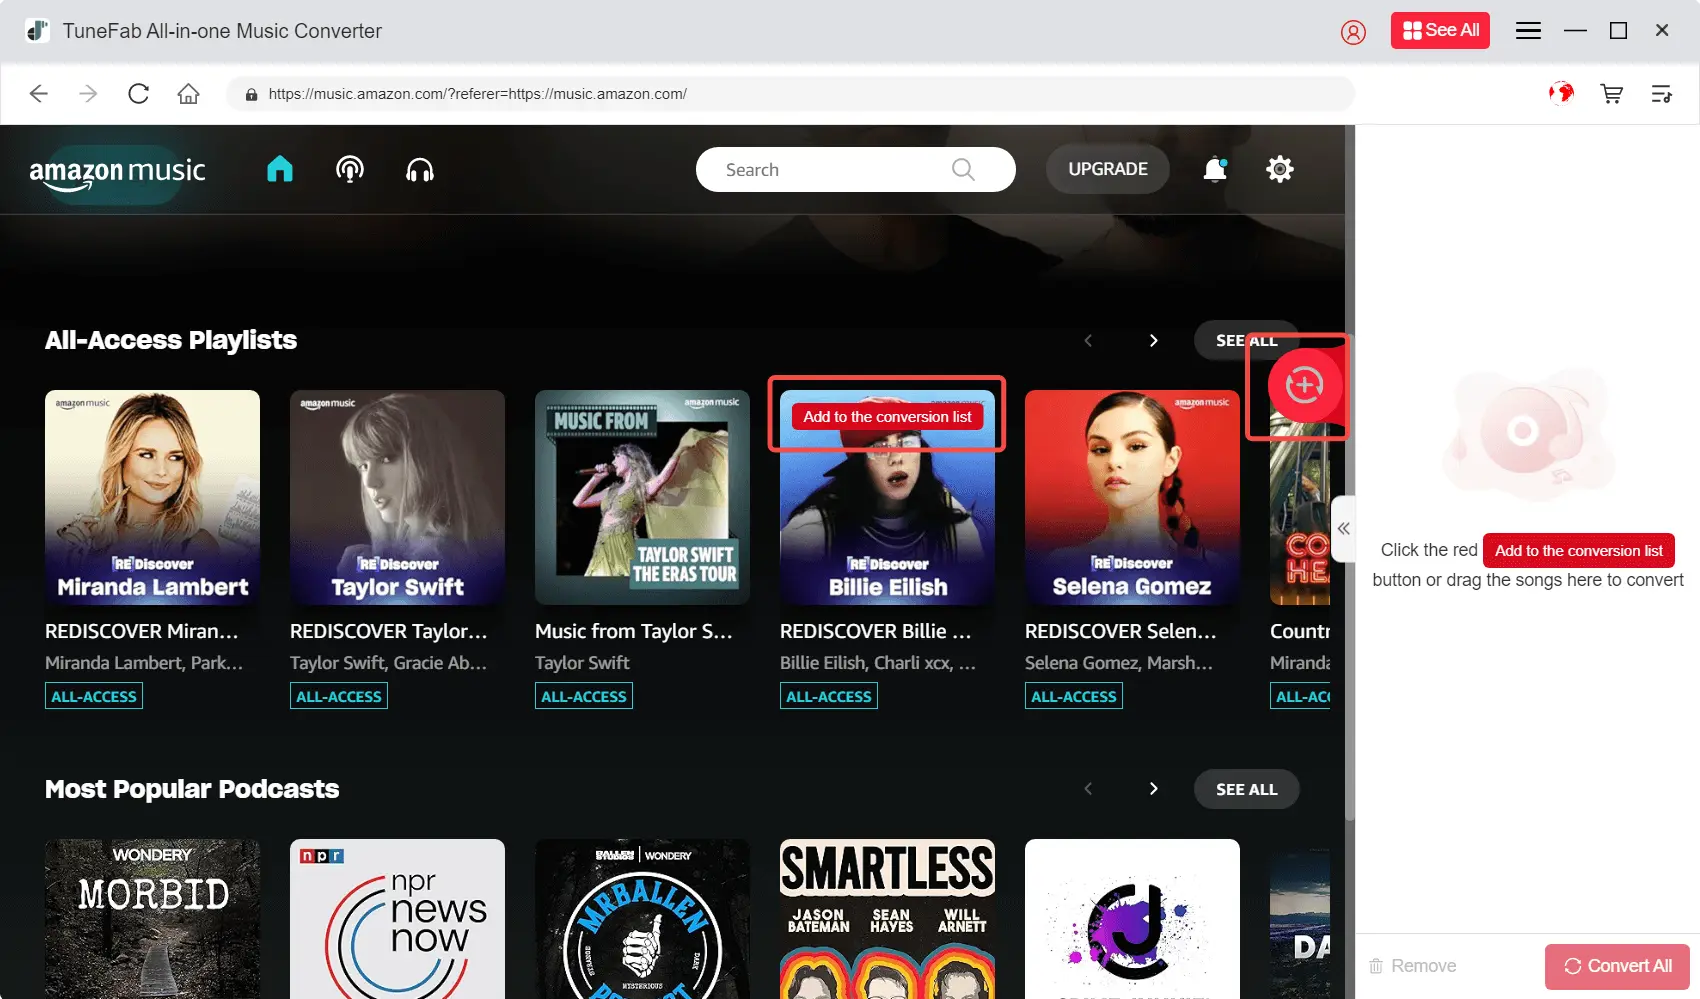Click the 'REDISCOVER Taylor...' title link
1700x999 pixels.
[x=389, y=631]
